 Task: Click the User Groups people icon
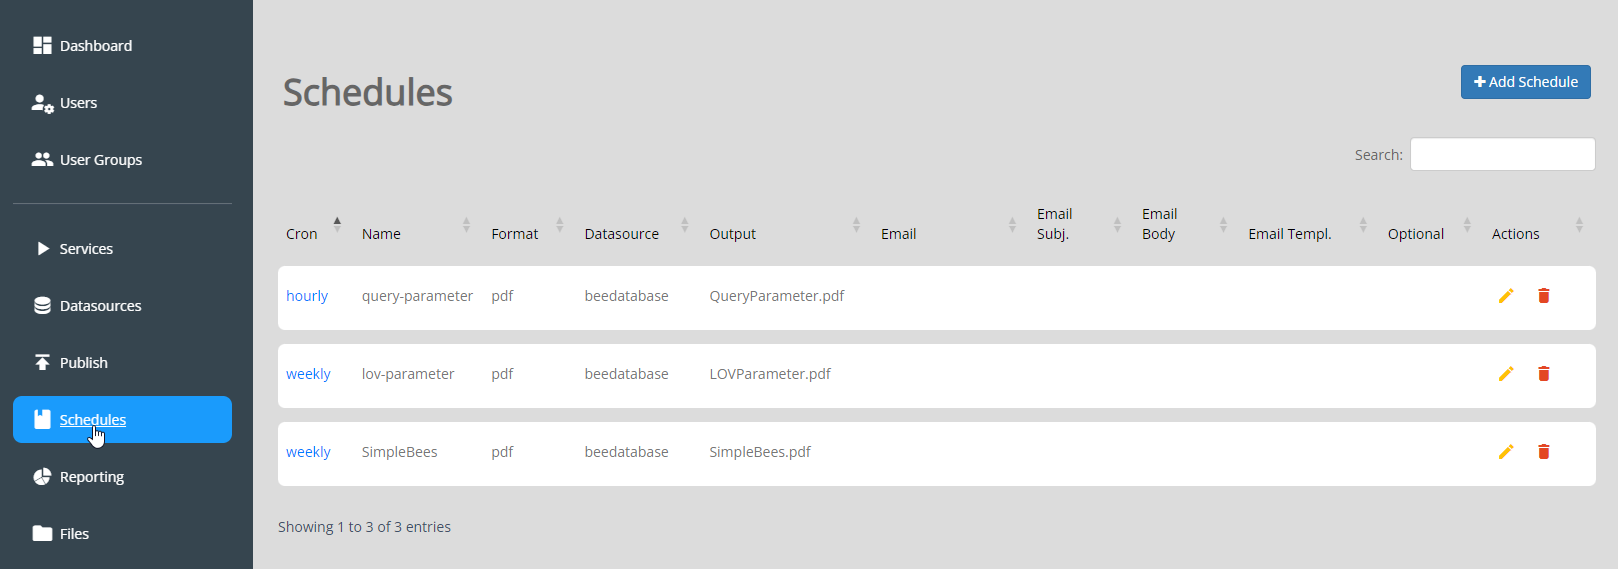[x=42, y=159]
